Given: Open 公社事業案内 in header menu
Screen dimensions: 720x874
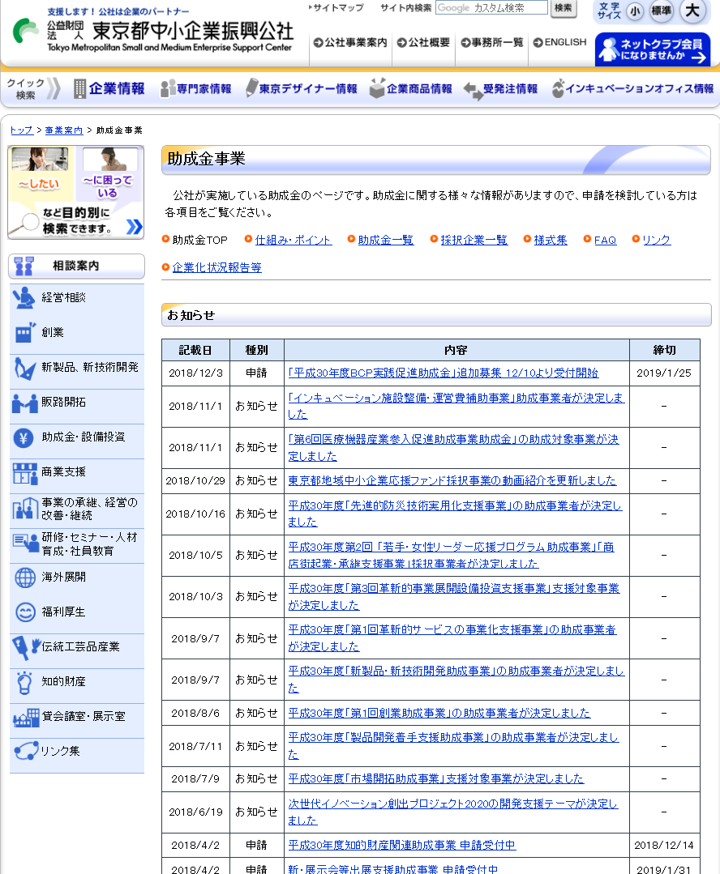Looking at the screenshot, I should pos(350,42).
